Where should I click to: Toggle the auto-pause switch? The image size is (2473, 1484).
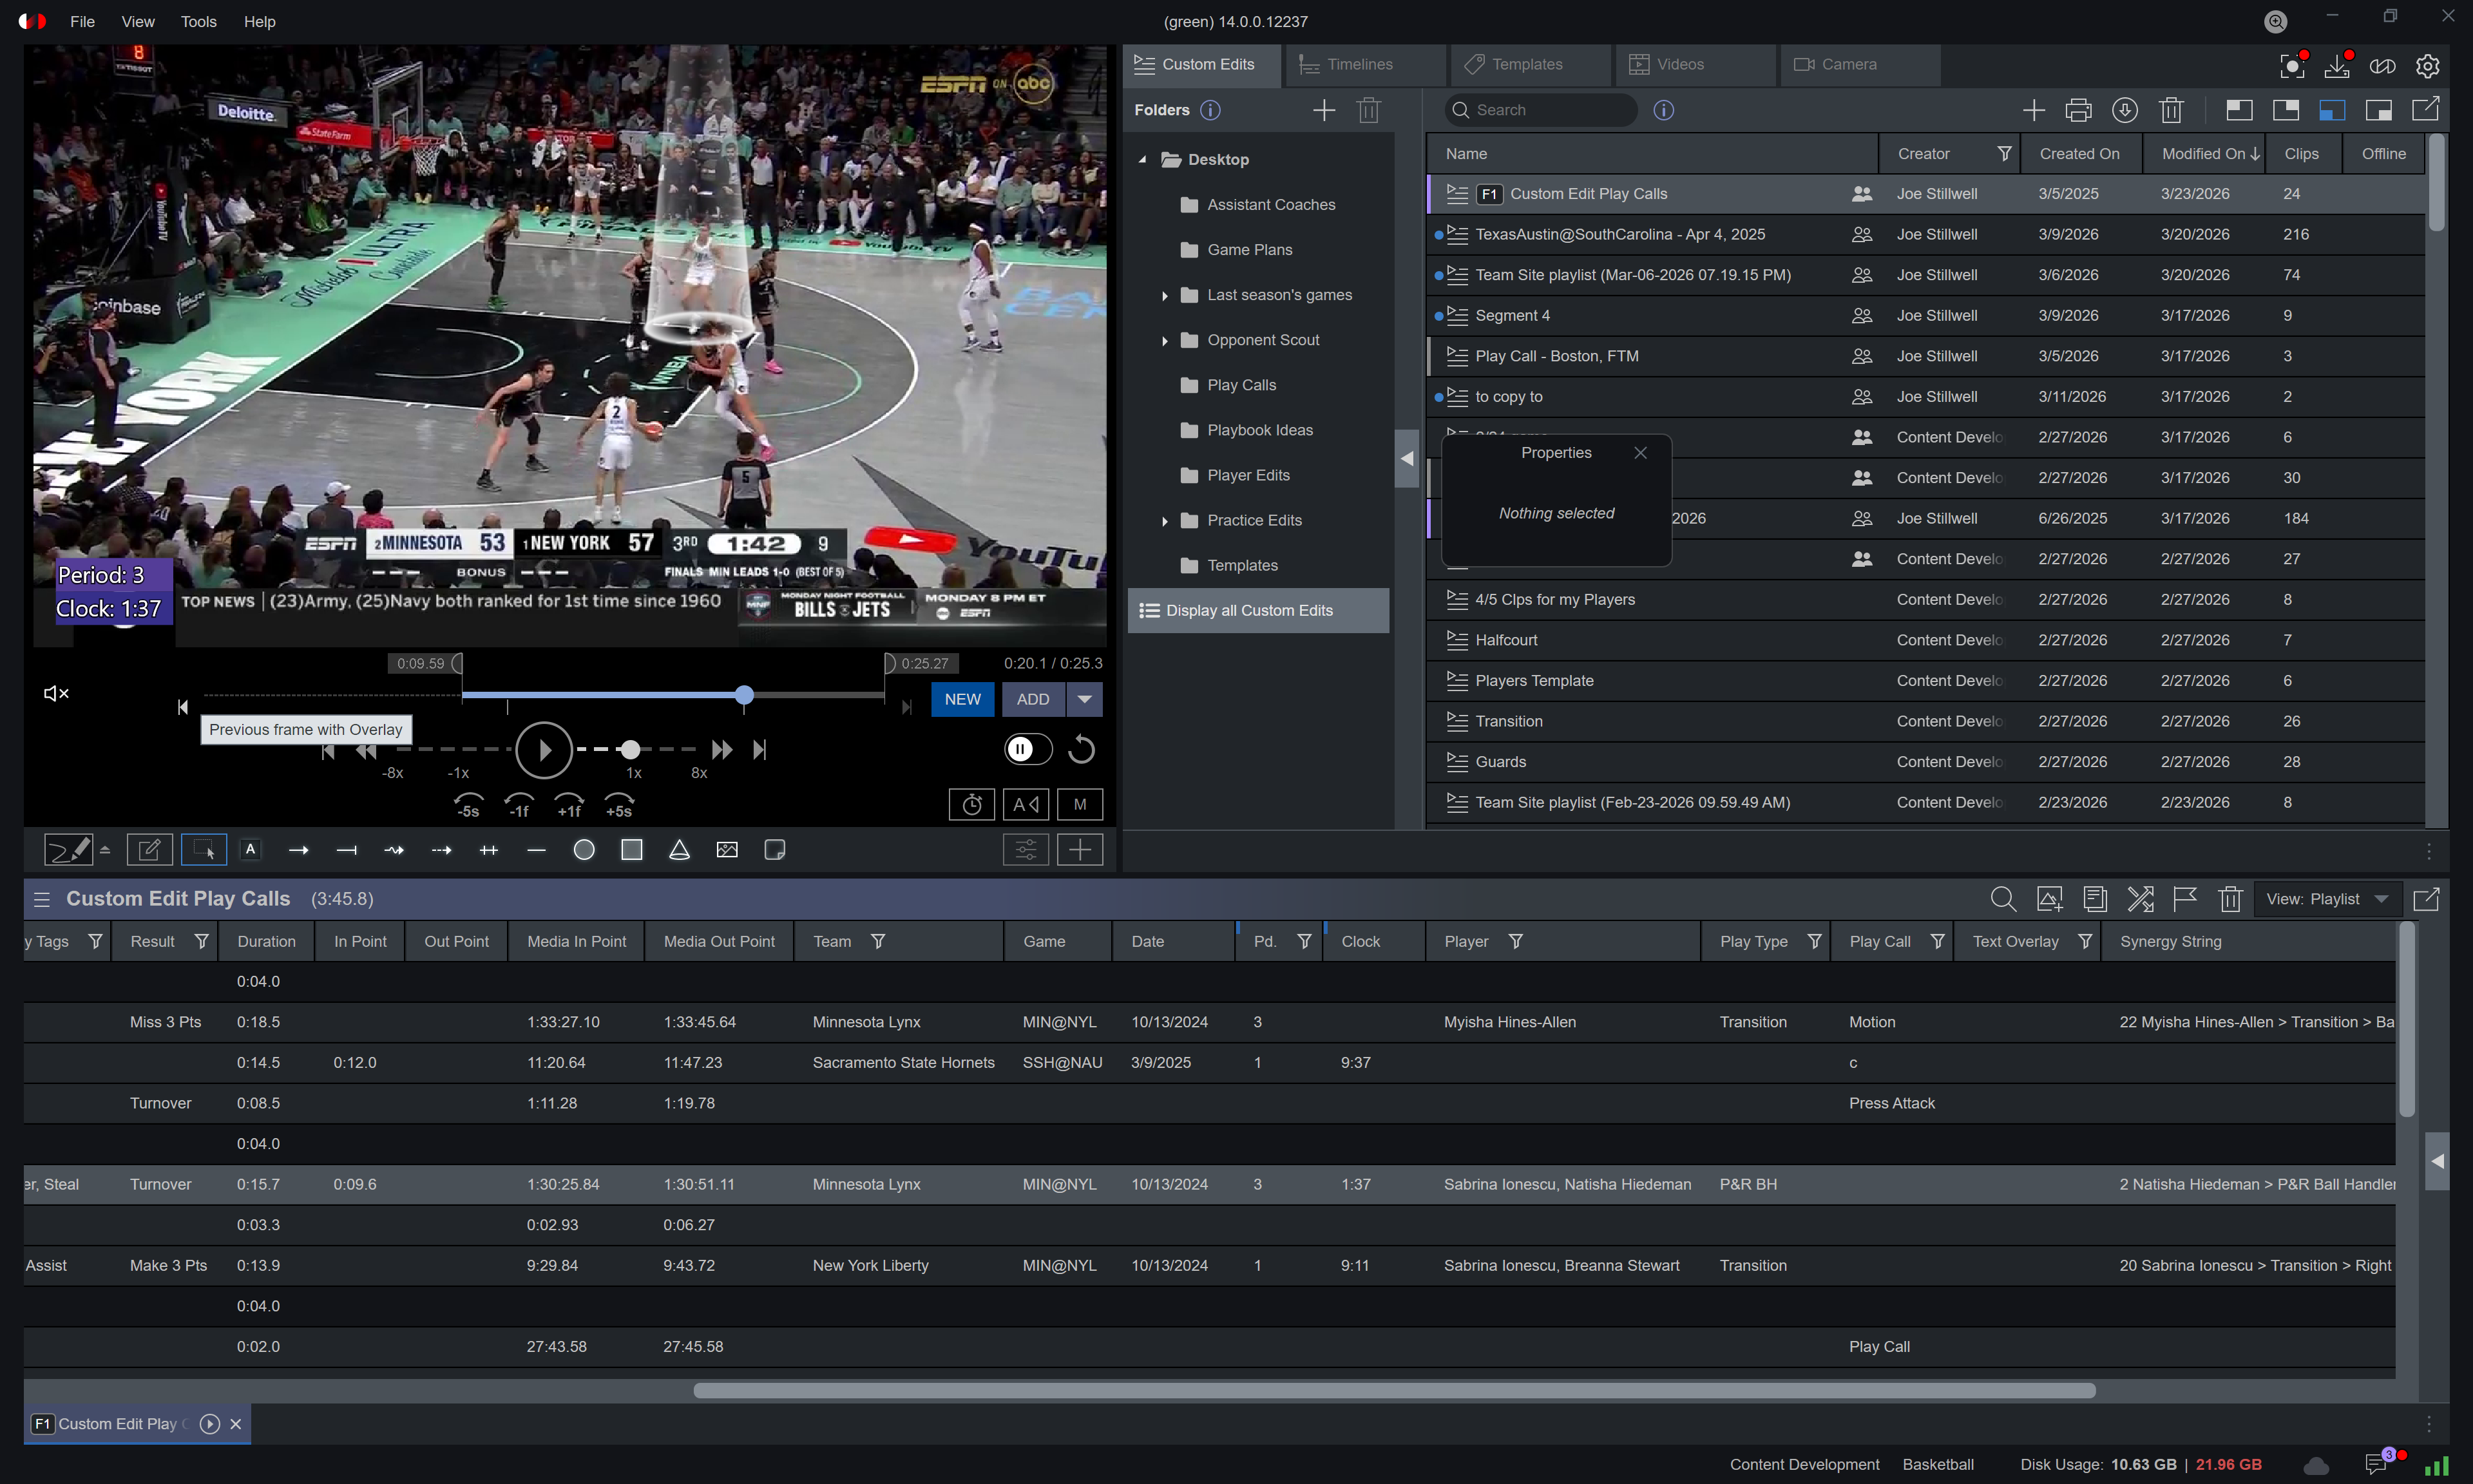(x=1028, y=749)
